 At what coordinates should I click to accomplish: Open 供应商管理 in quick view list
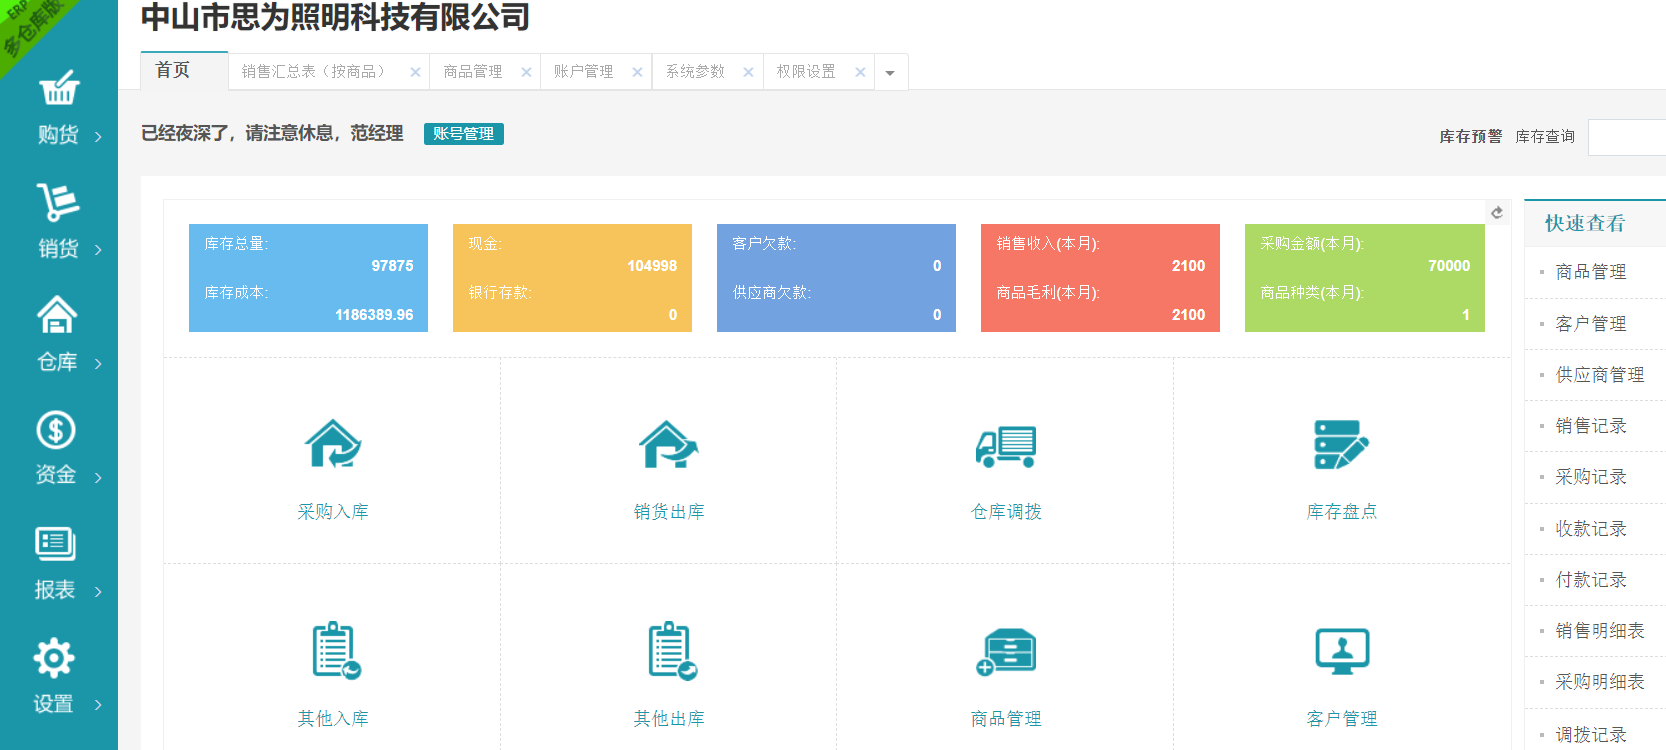point(1600,375)
